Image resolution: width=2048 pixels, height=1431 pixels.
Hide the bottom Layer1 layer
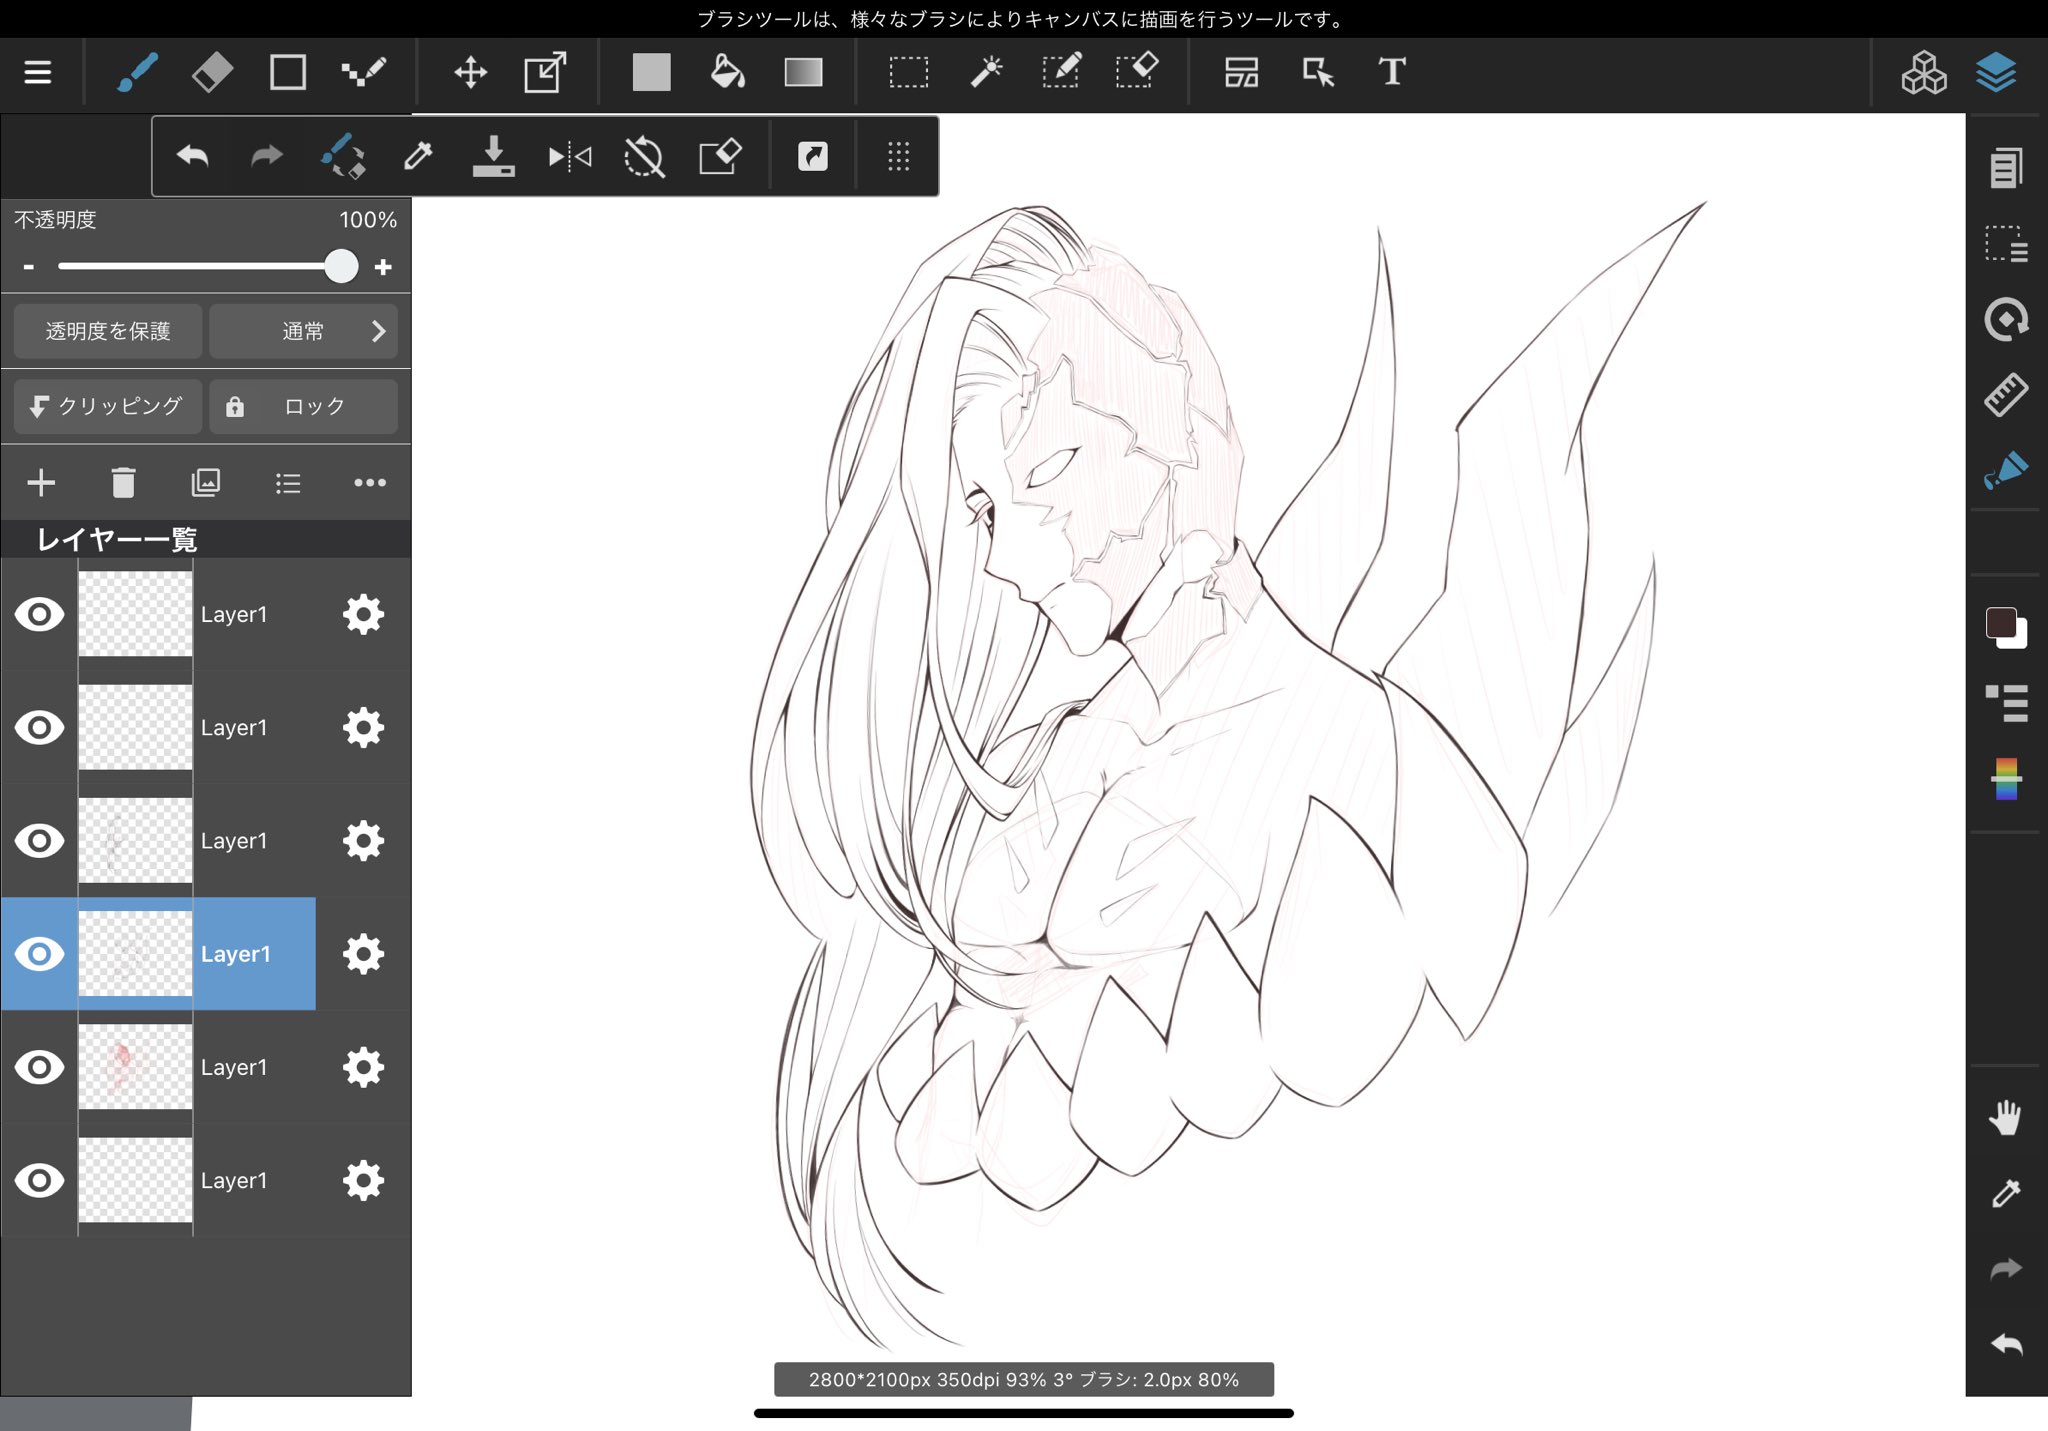click(x=39, y=1180)
